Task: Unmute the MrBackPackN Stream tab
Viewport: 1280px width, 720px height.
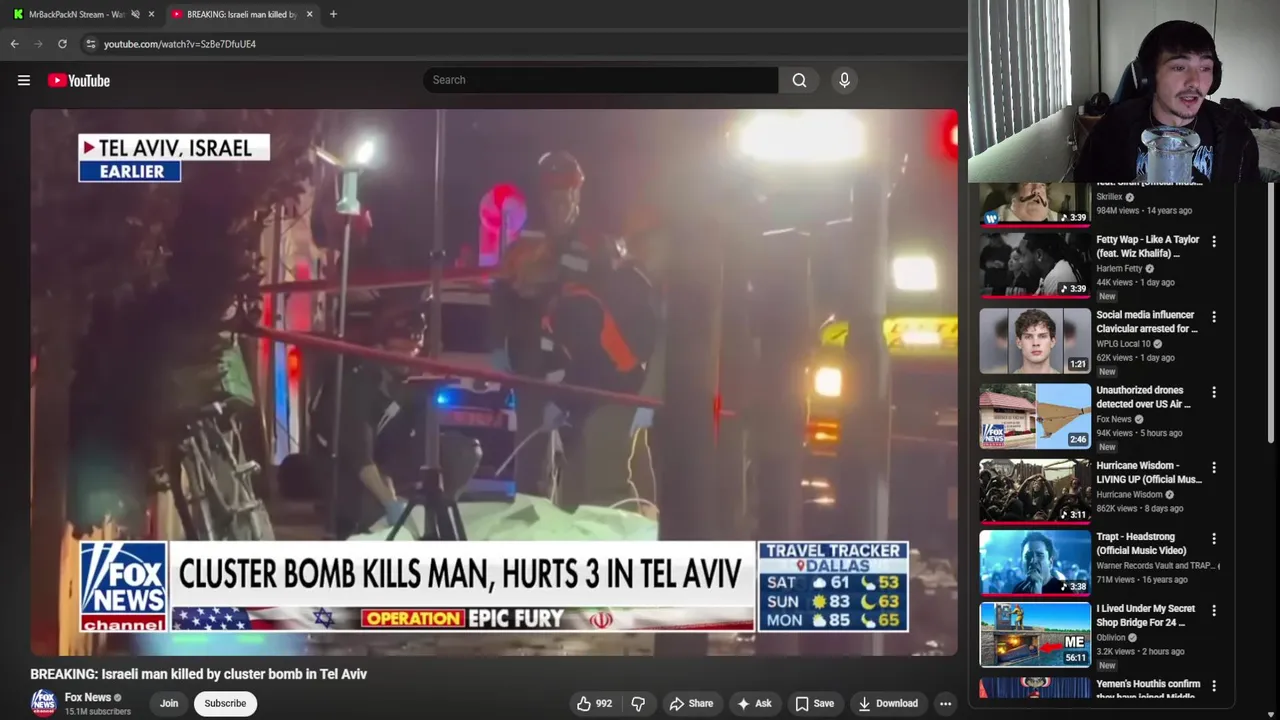Action: (x=135, y=14)
